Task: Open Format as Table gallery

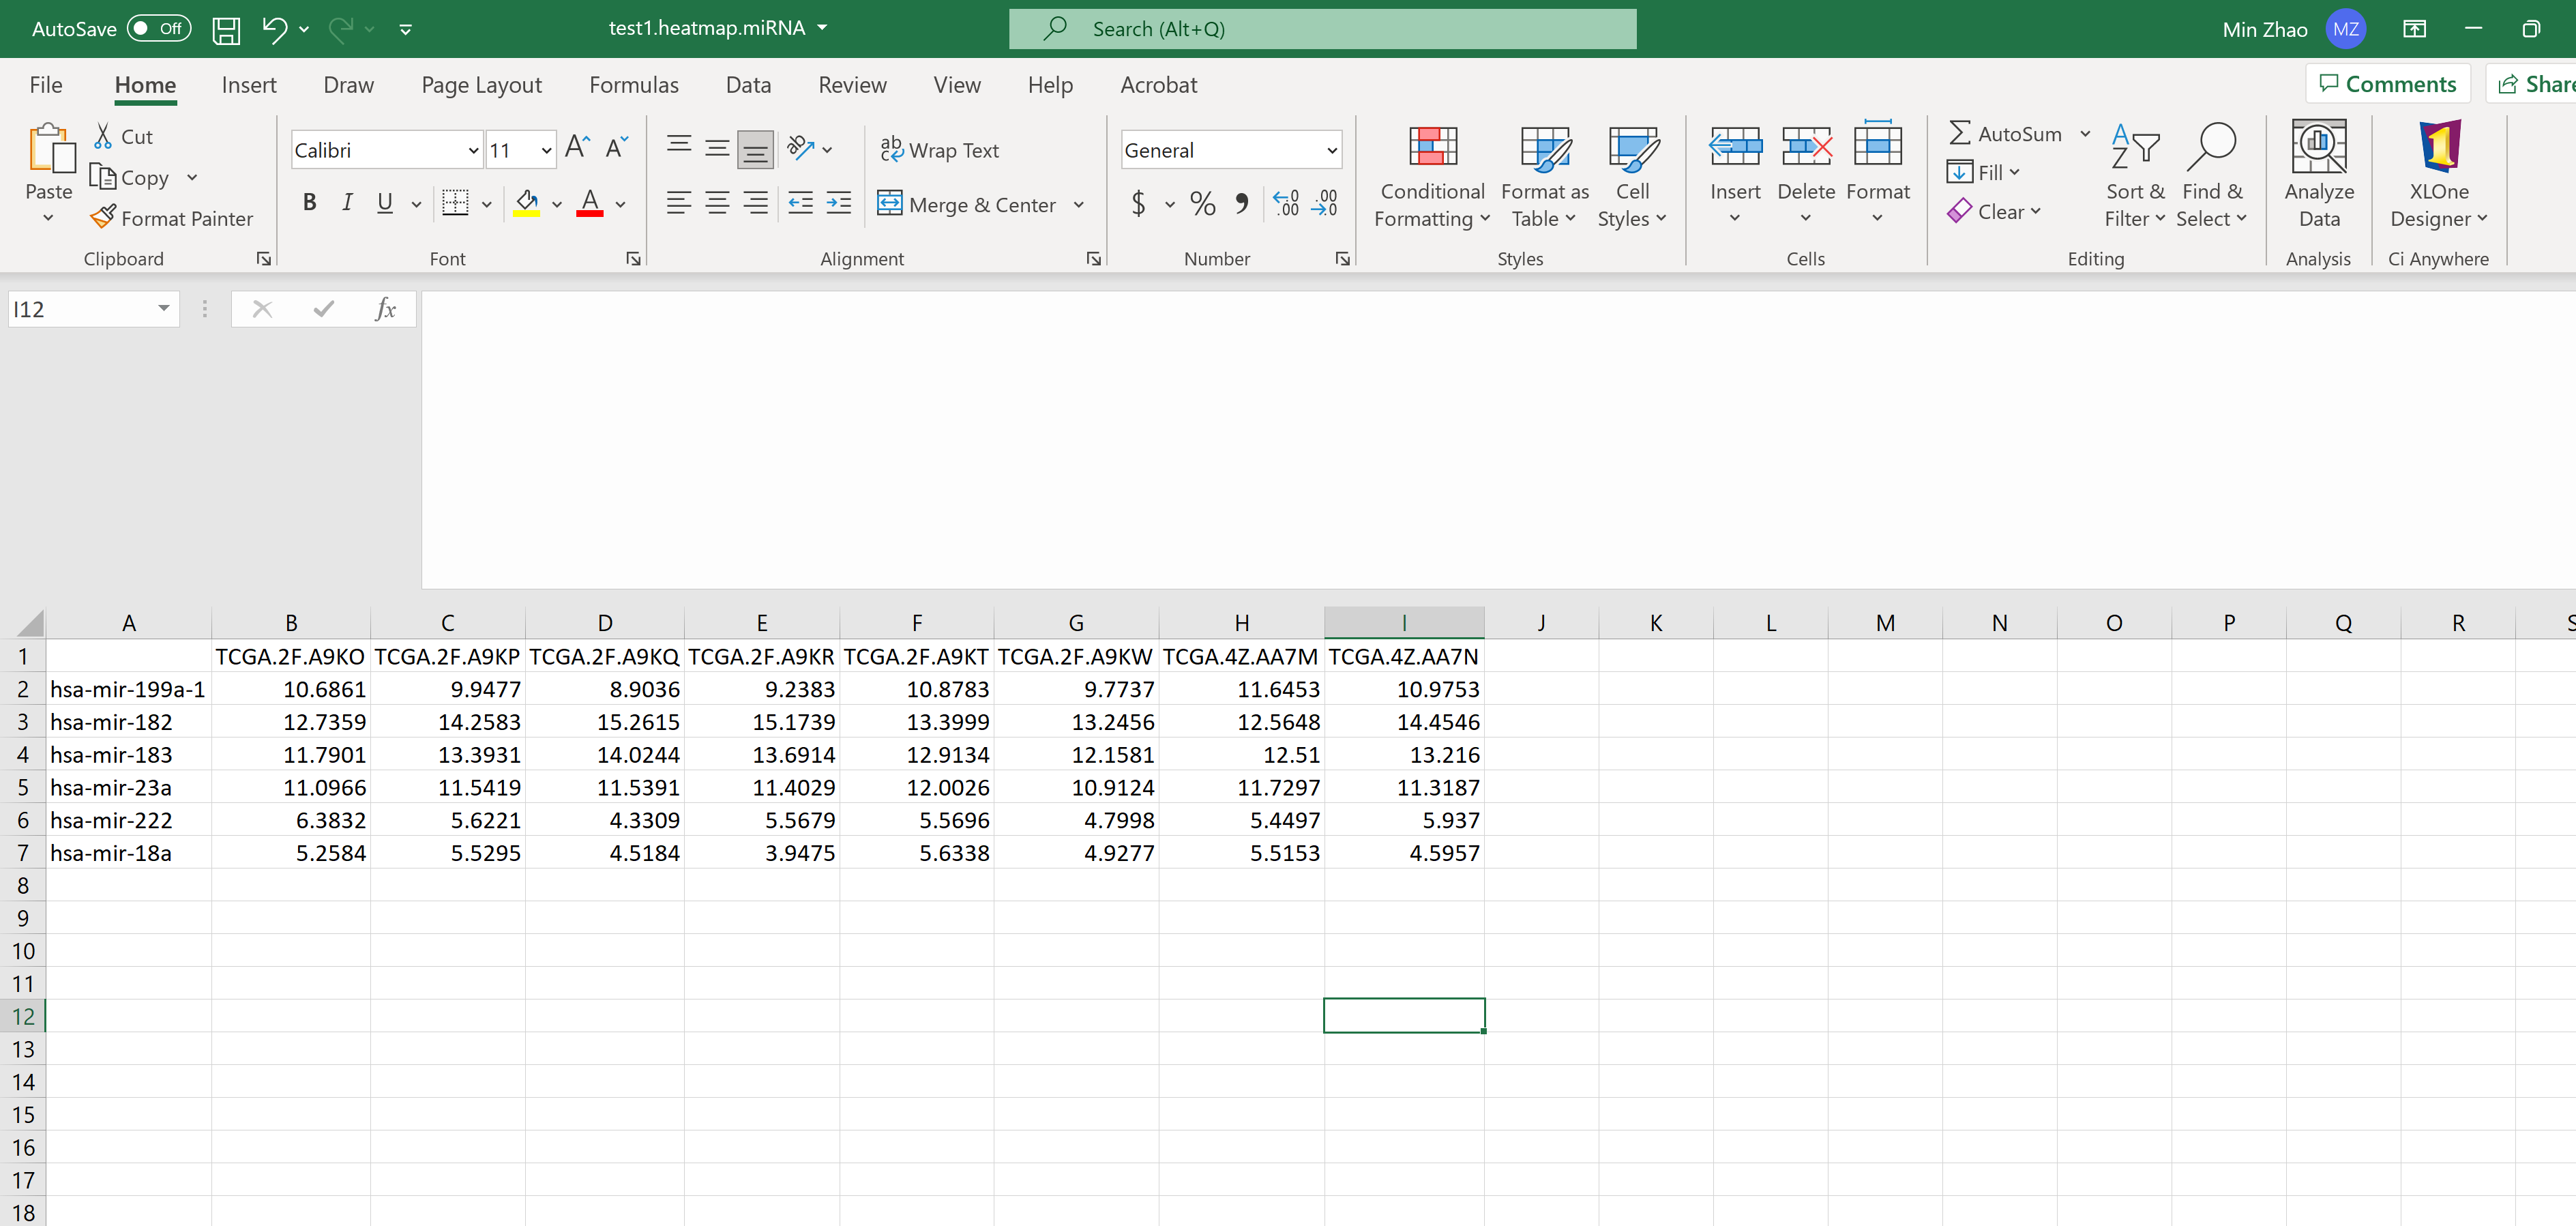Action: [x=1544, y=177]
